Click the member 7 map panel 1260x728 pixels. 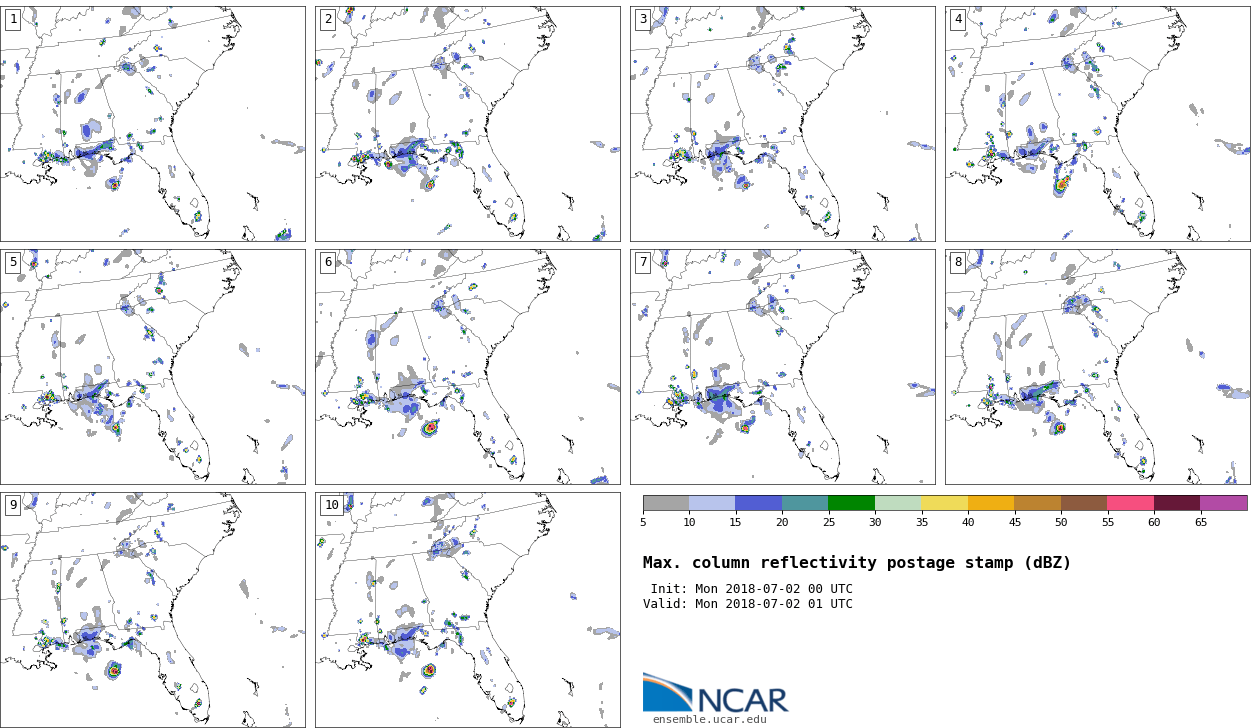pyautogui.click(x=782, y=366)
